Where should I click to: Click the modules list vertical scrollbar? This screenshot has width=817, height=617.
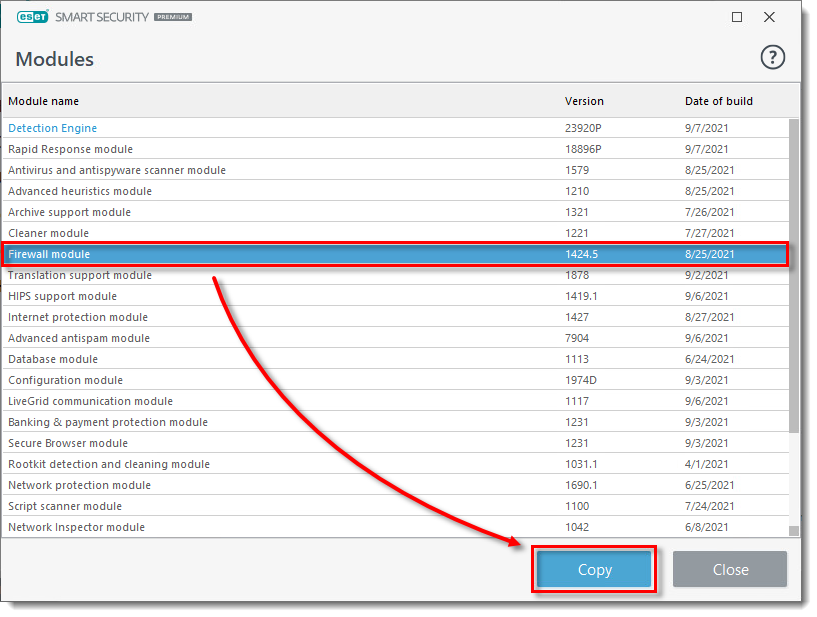click(794, 276)
